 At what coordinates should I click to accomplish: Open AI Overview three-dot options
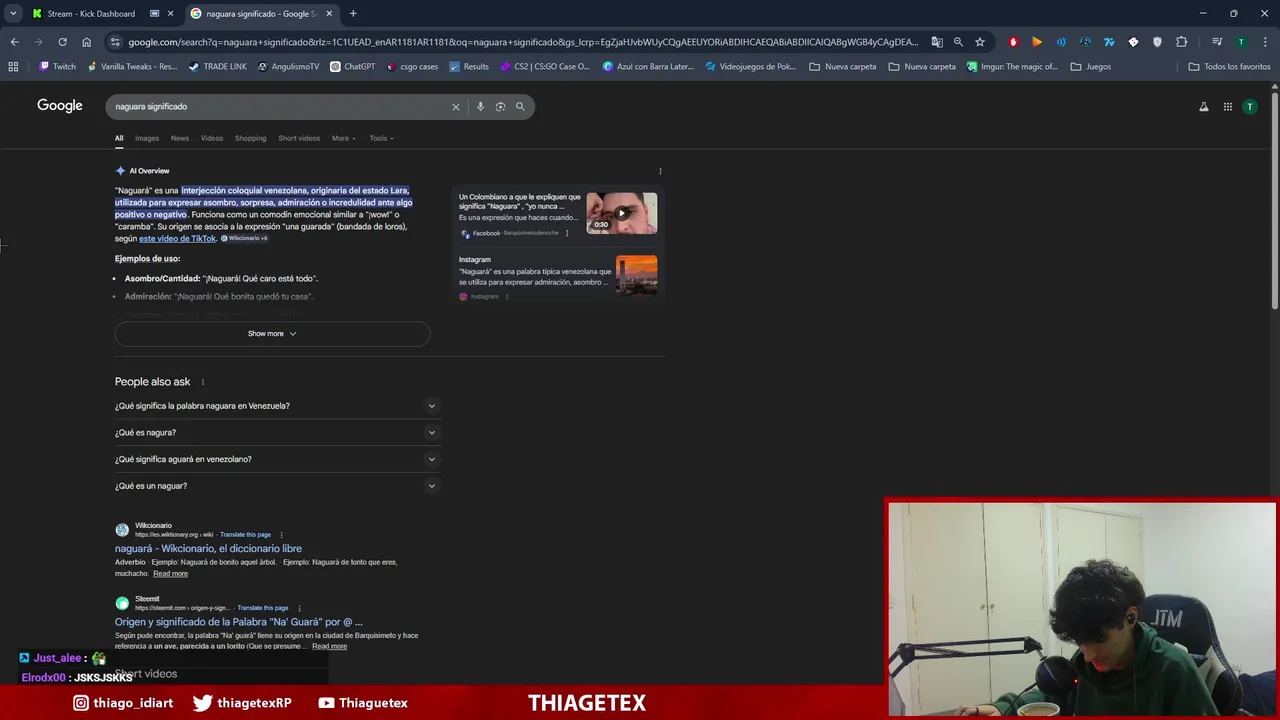[x=660, y=171]
